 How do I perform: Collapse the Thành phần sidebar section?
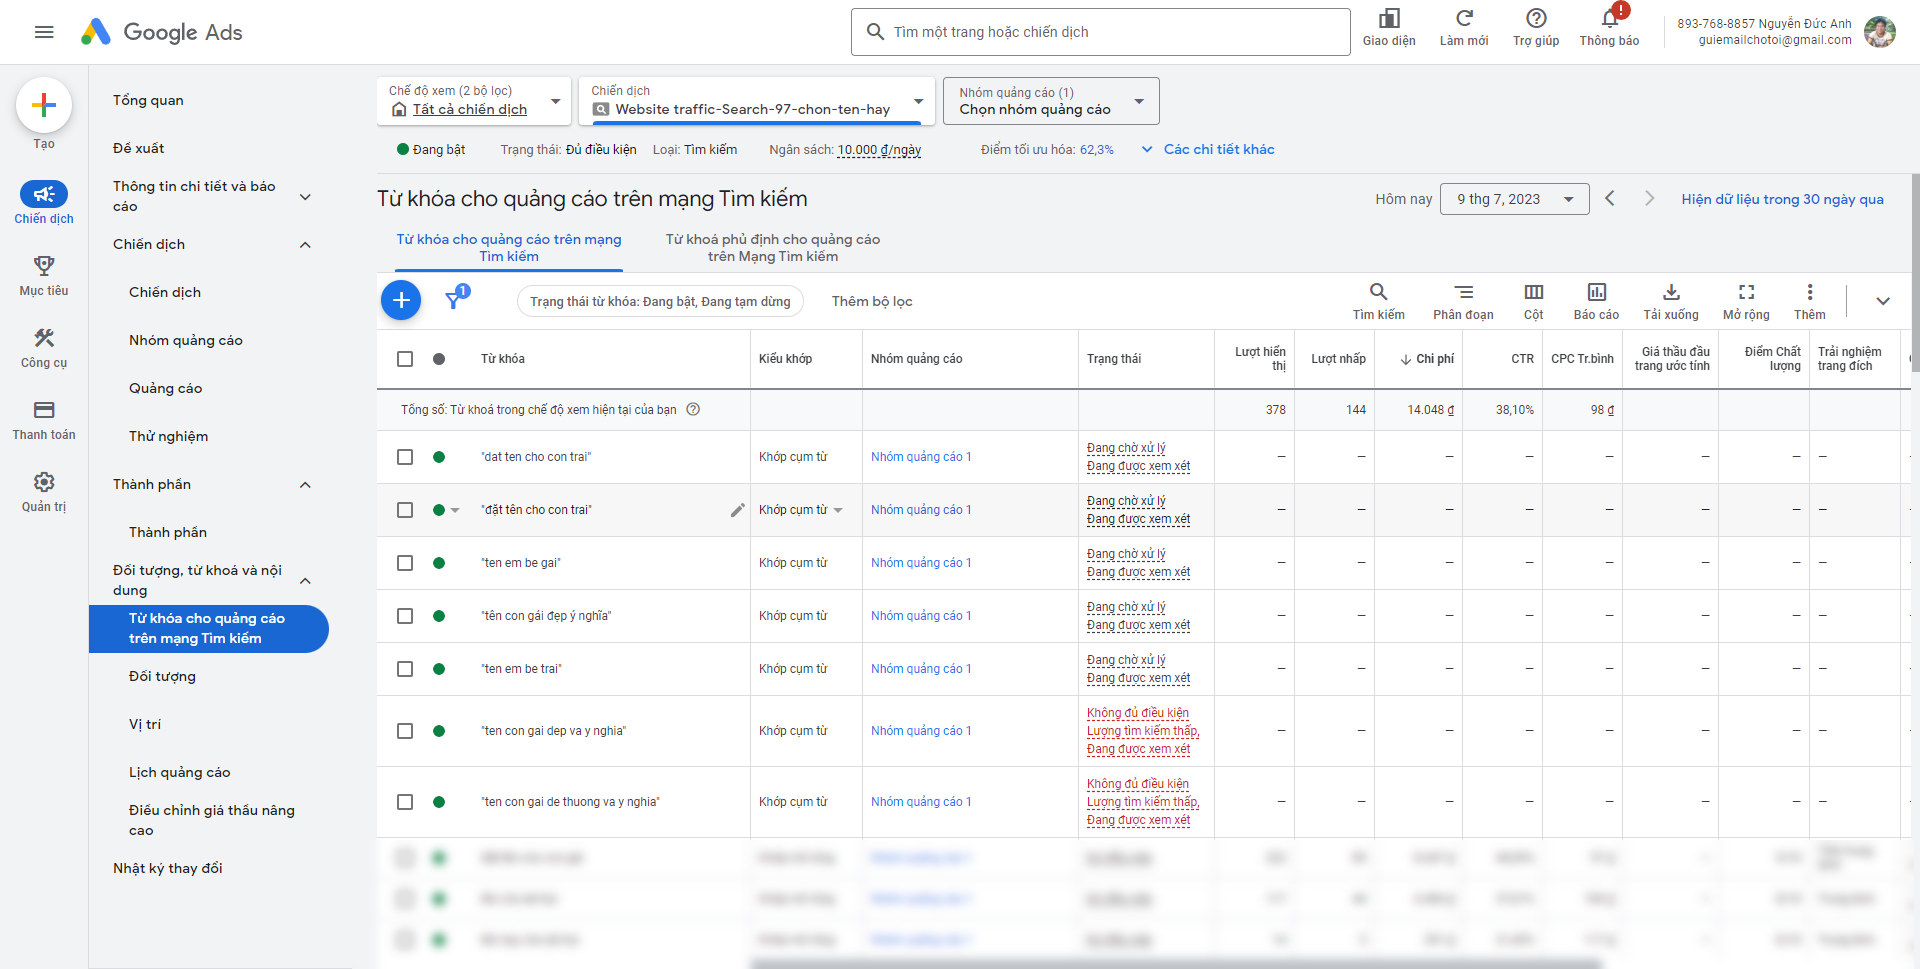pos(305,485)
